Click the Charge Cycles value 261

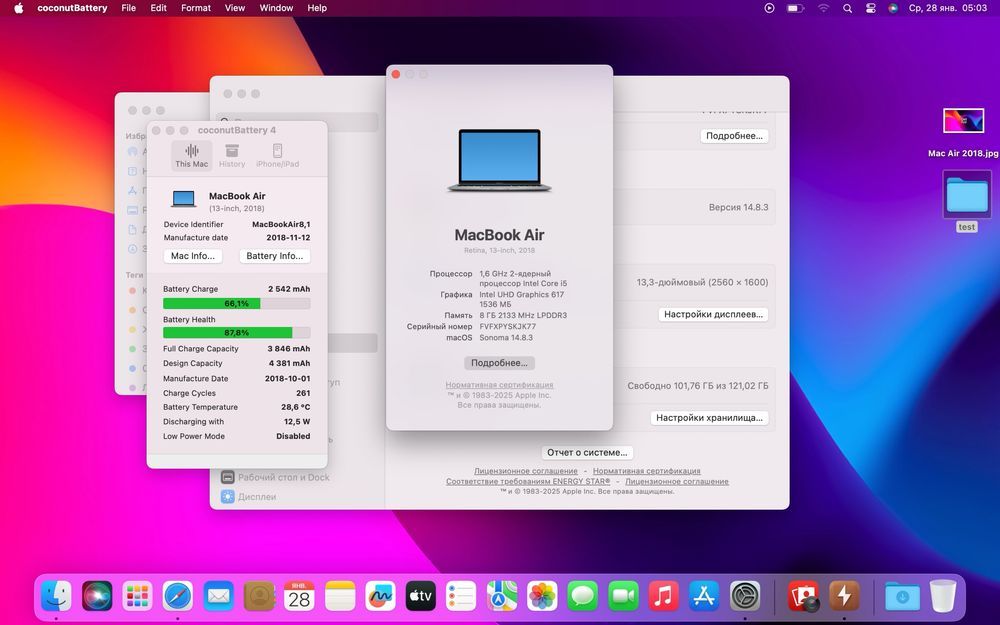(303, 393)
